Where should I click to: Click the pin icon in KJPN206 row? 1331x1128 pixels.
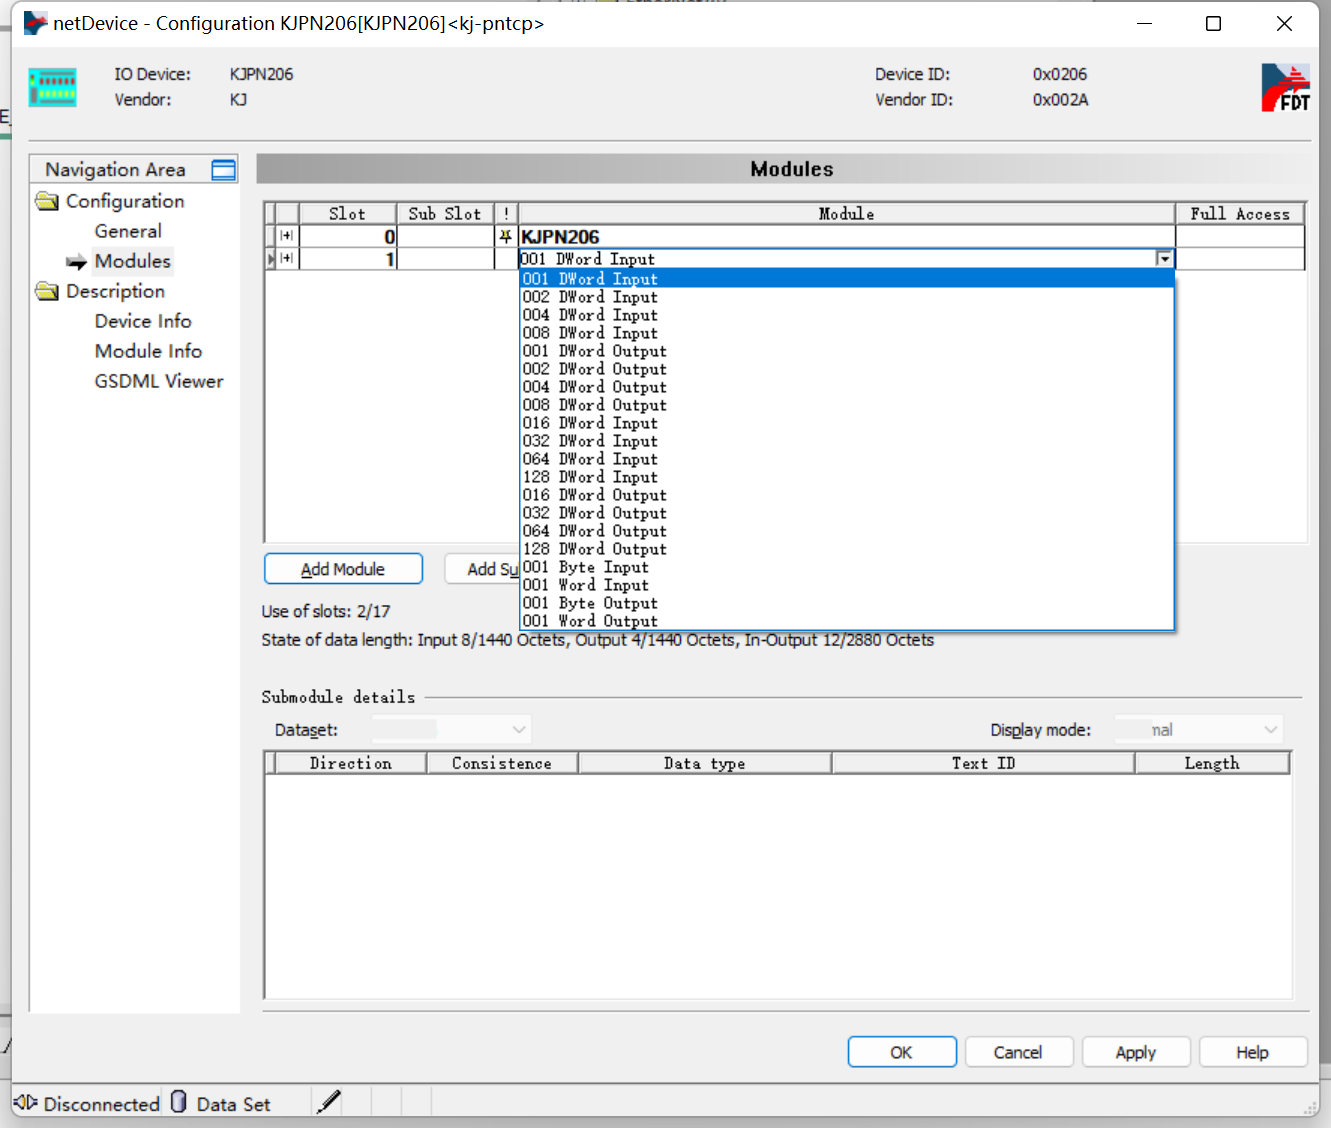pyautogui.click(x=506, y=237)
